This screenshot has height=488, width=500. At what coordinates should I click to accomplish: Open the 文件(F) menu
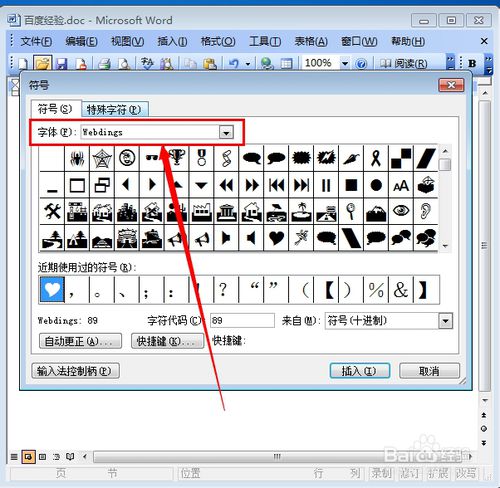[x=36, y=42]
